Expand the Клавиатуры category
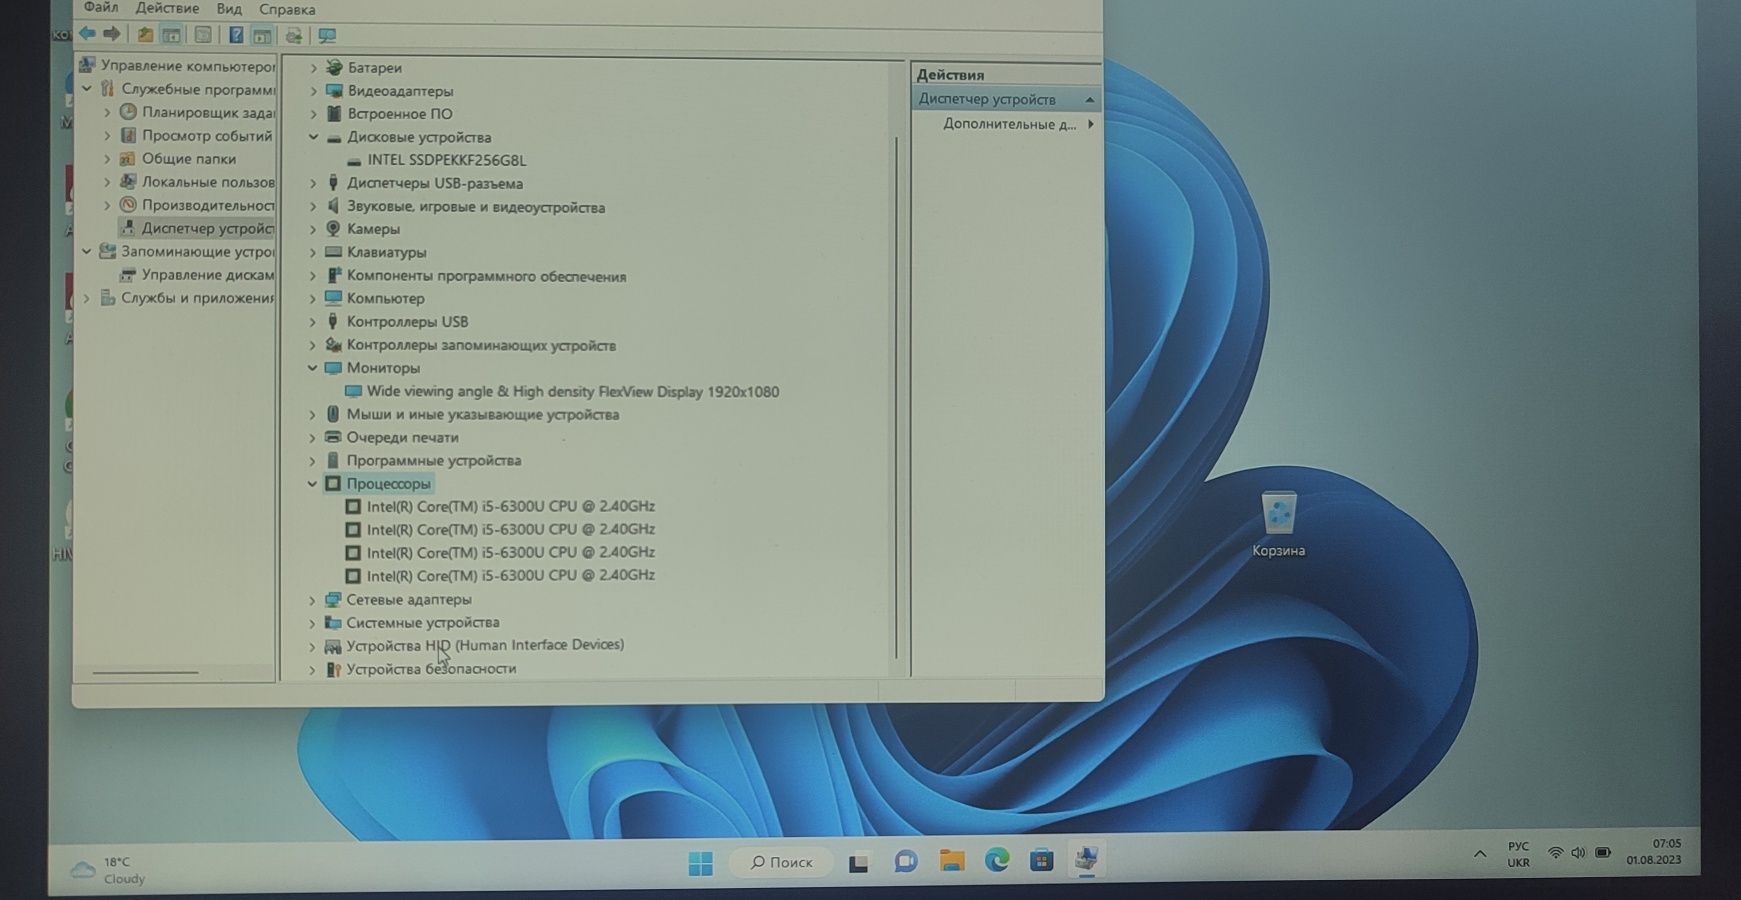This screenshot has height=900, width=1741. tap(312, 253)
